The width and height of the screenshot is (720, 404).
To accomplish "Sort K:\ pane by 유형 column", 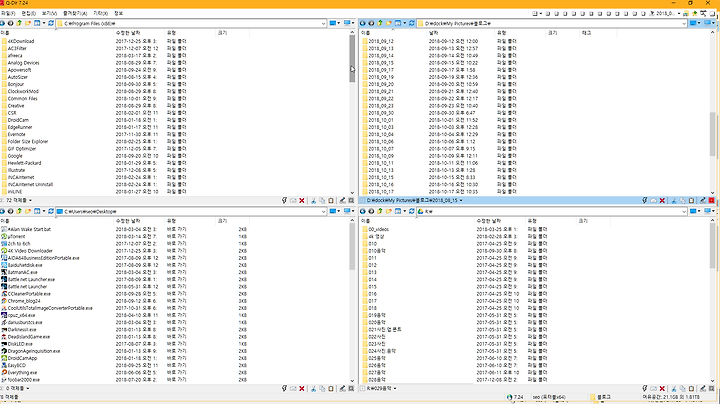I will click(x=551, y=221).
